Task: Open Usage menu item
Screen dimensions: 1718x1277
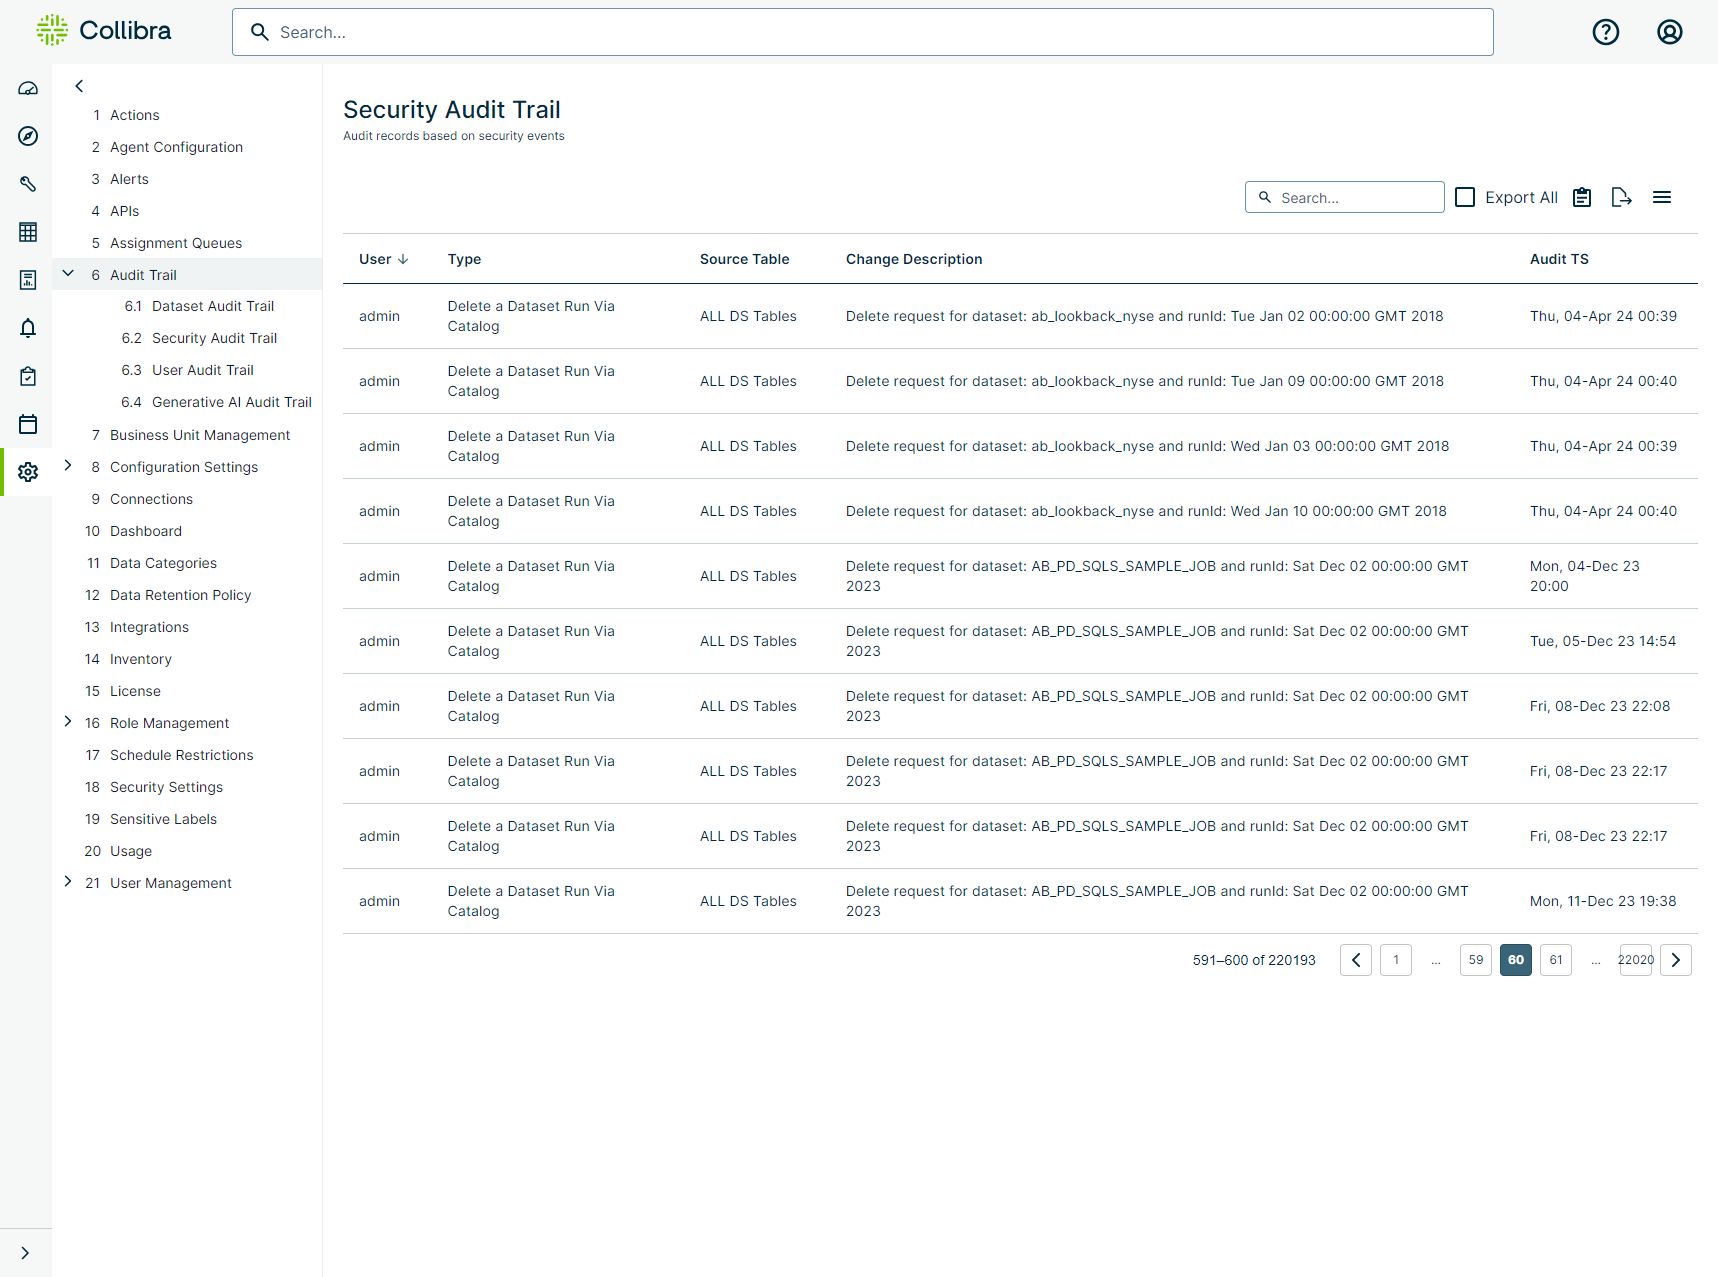Action: coord(131,851)
